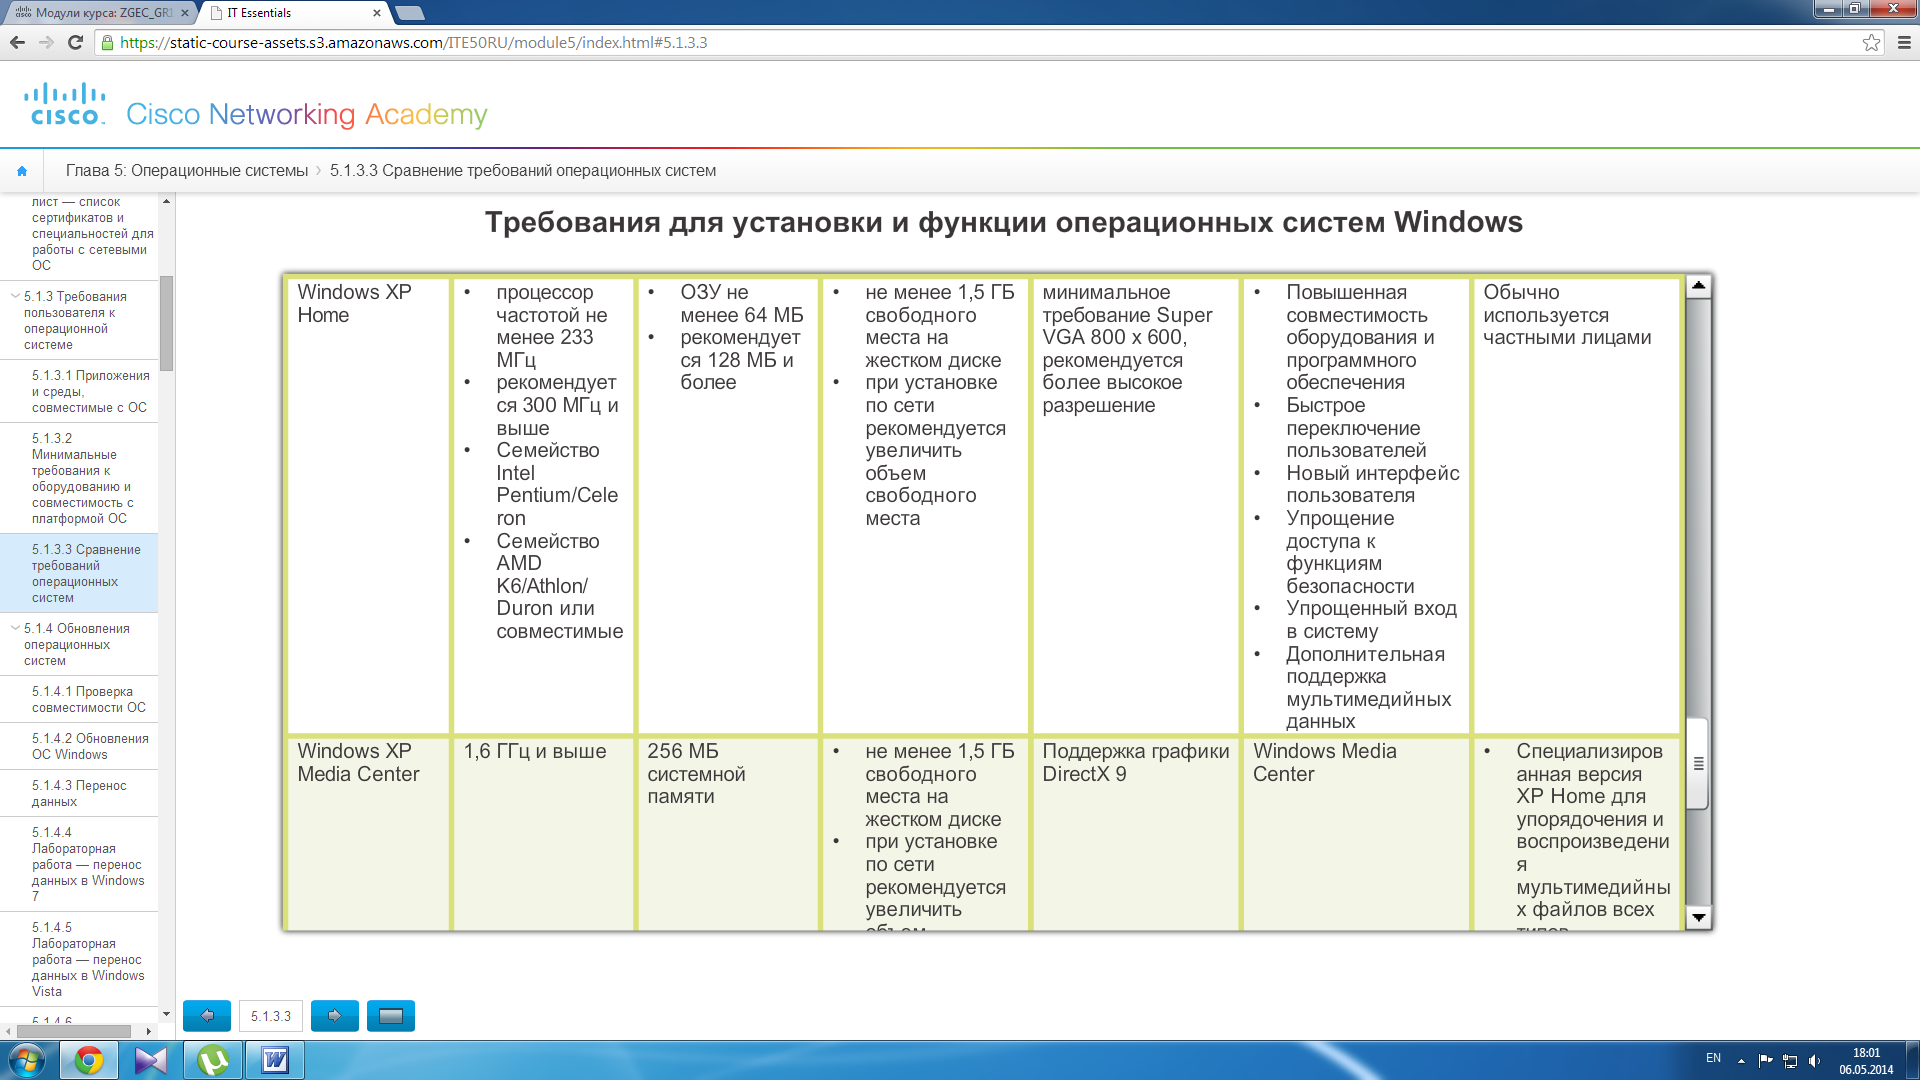Click the Cisco Networking Academy title
This screenshot has width=1920, height=1080.
[306, 114]
